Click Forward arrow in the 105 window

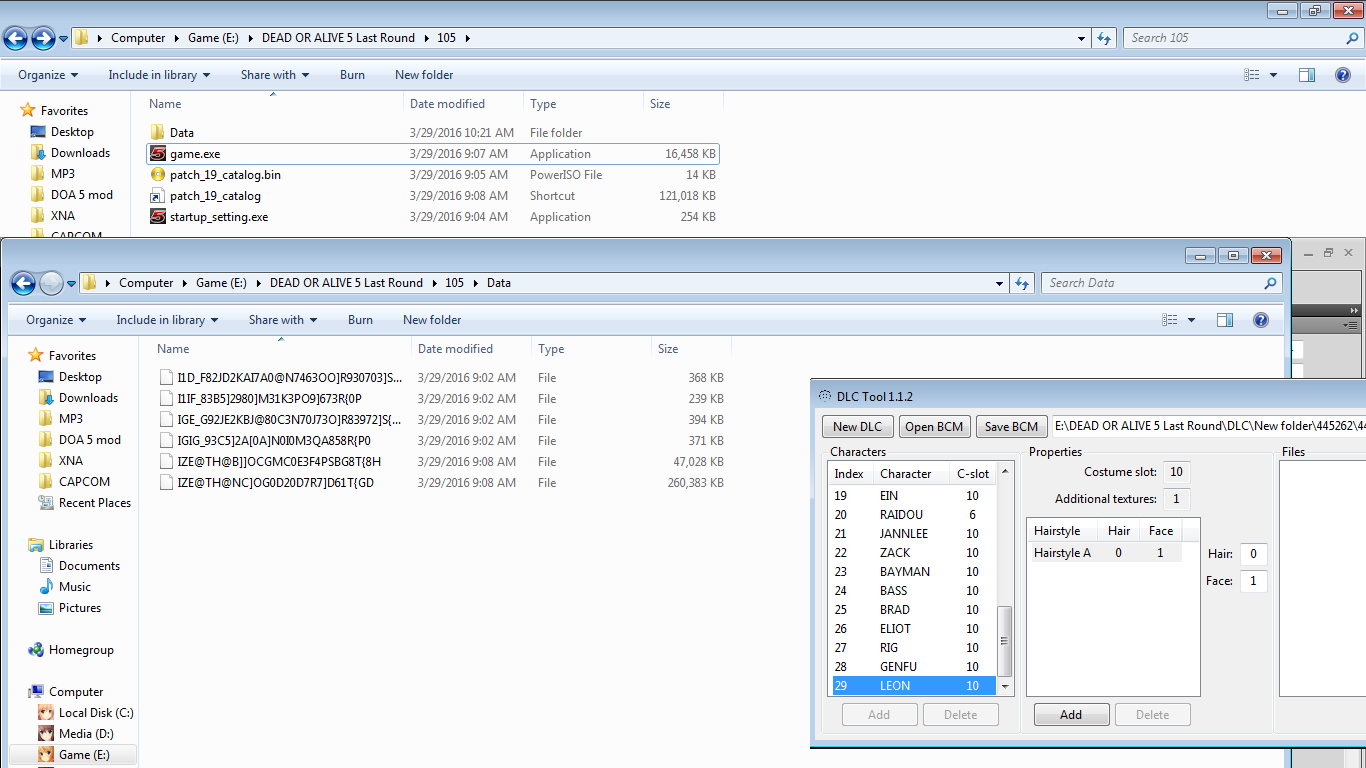pyautogui.click(x=43, y=39)
